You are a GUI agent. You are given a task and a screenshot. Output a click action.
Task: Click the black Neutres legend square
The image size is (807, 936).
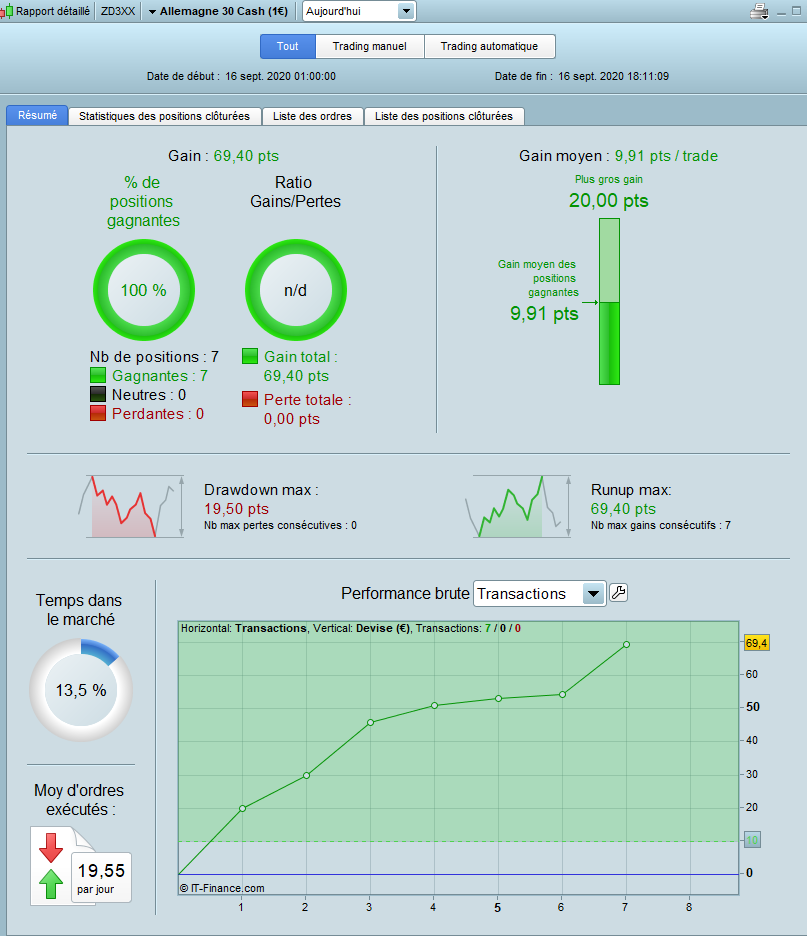click(x=98, y=395)
